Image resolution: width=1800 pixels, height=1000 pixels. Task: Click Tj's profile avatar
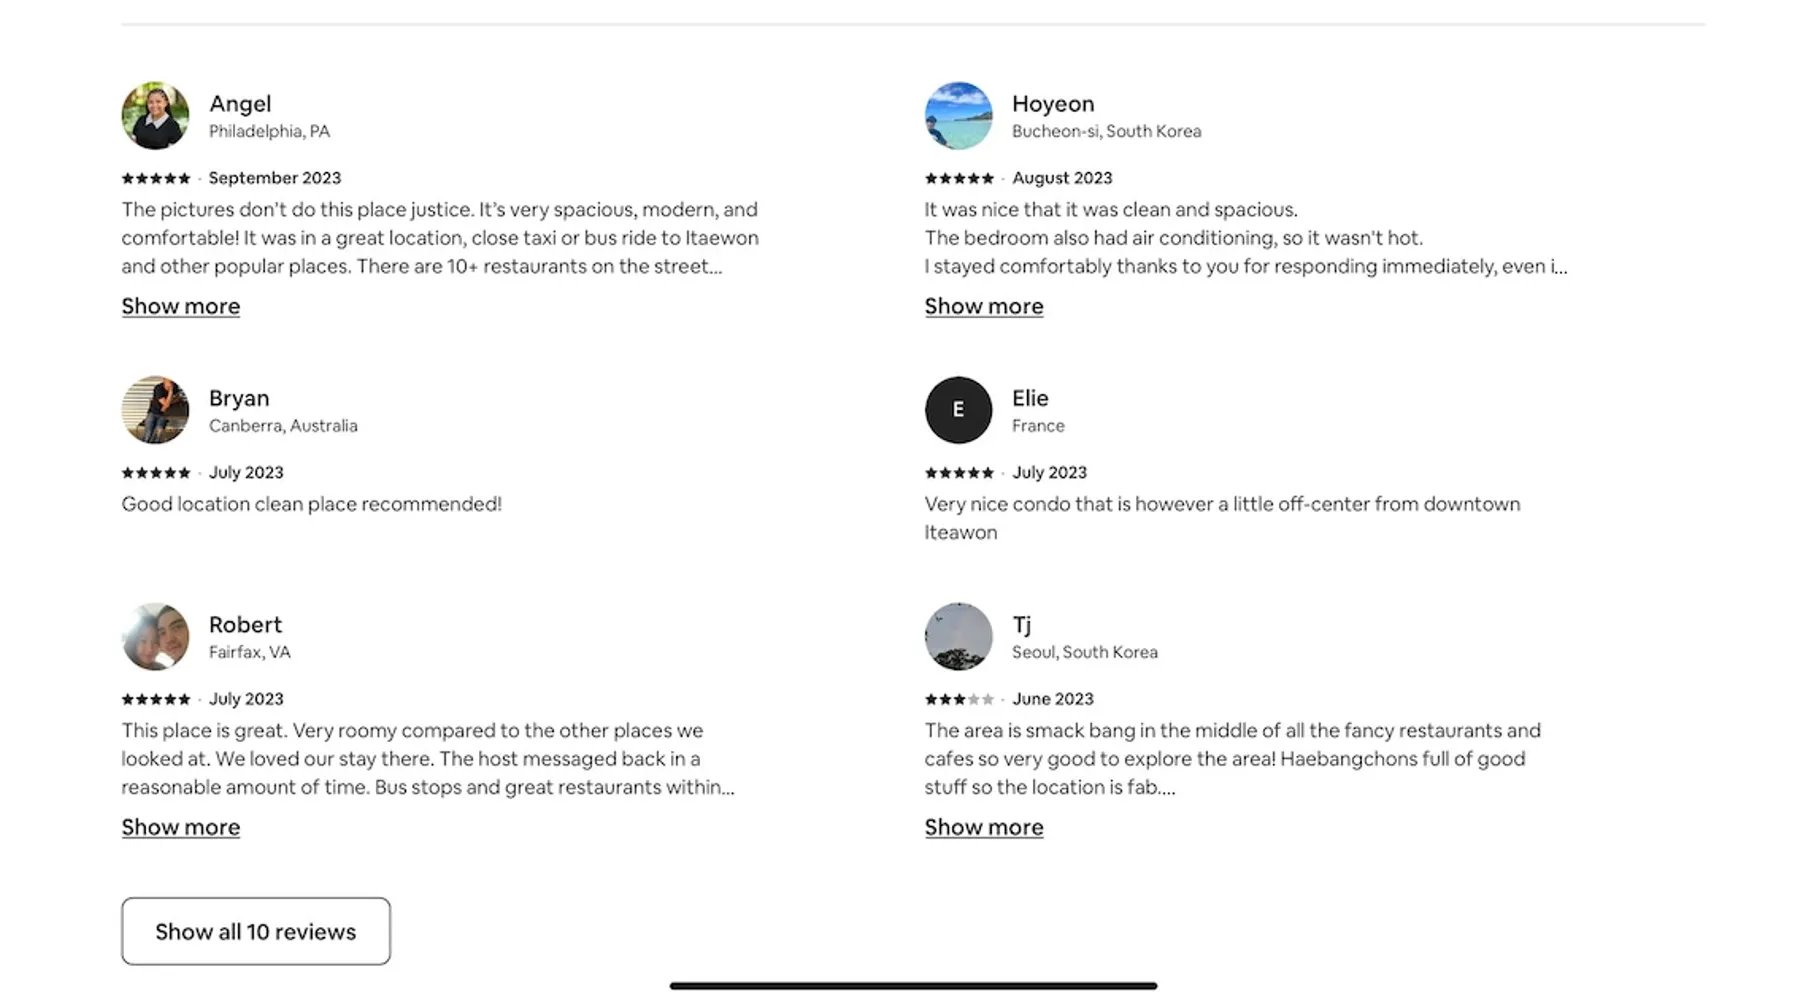[x=958, y=636]
